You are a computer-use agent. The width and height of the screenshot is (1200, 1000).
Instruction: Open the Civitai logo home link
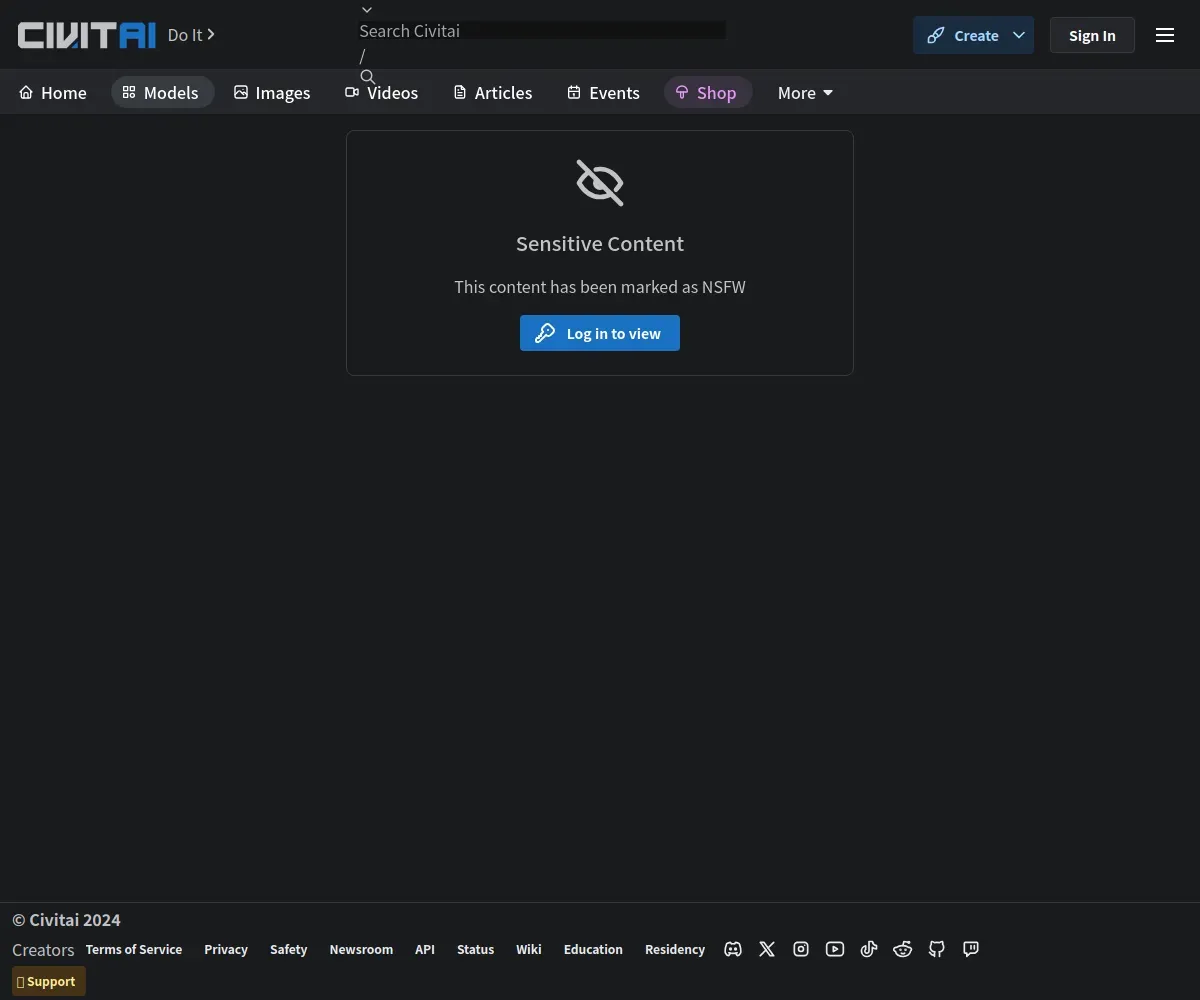pyautogui.click(x=87, y=35)
